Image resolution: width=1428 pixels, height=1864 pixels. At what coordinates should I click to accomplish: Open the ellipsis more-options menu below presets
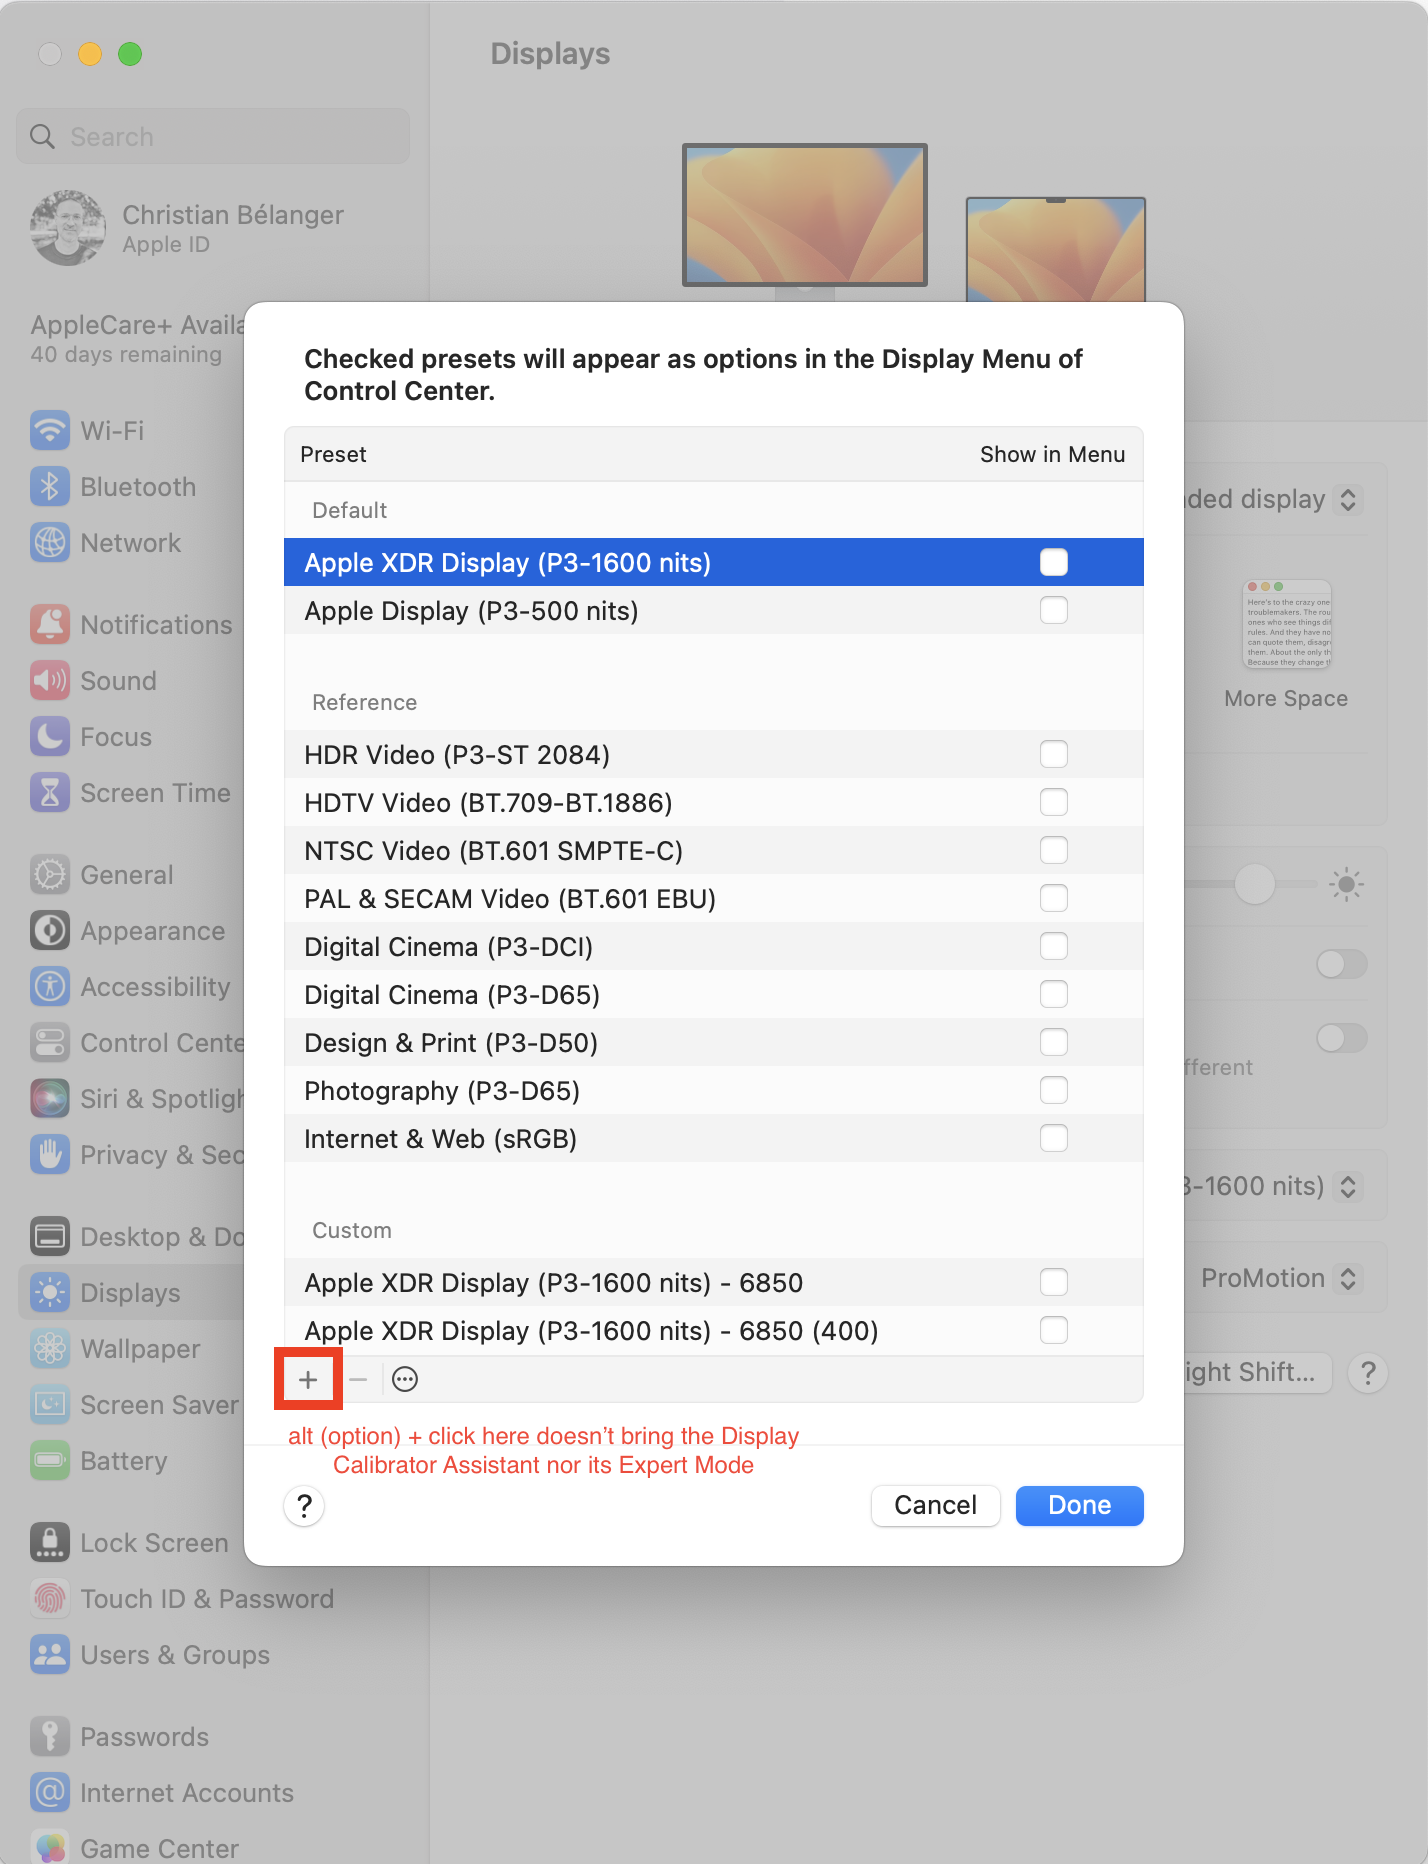[405, 1380]
